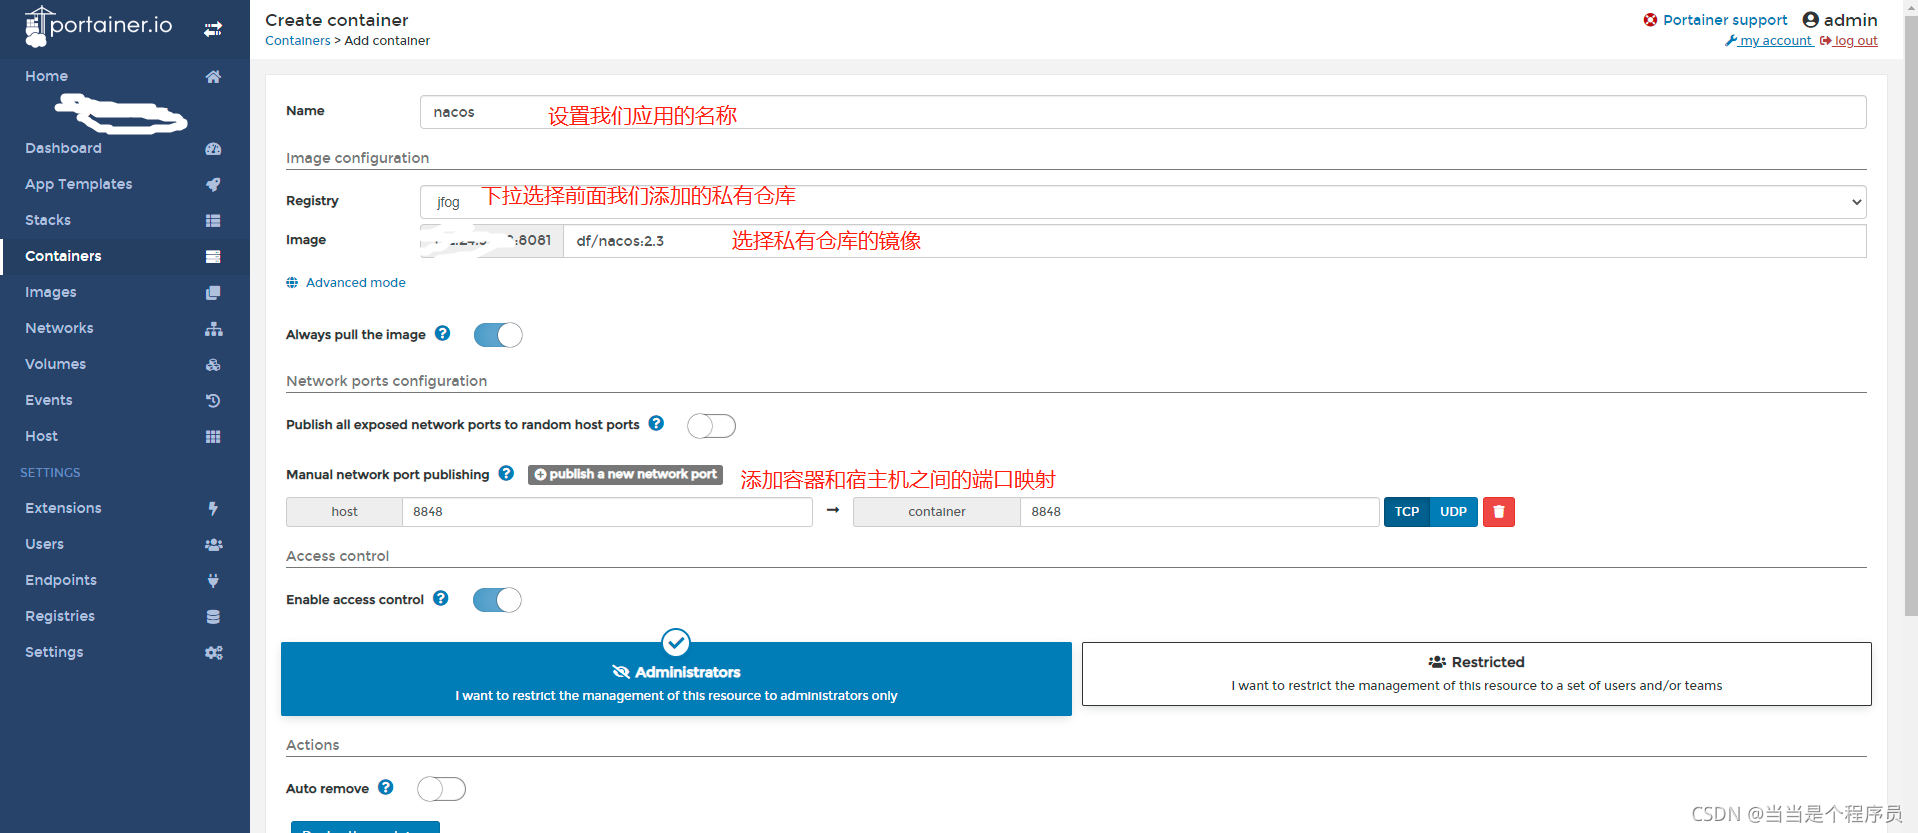Open Events in the sidebar

(x=49, y=400)
